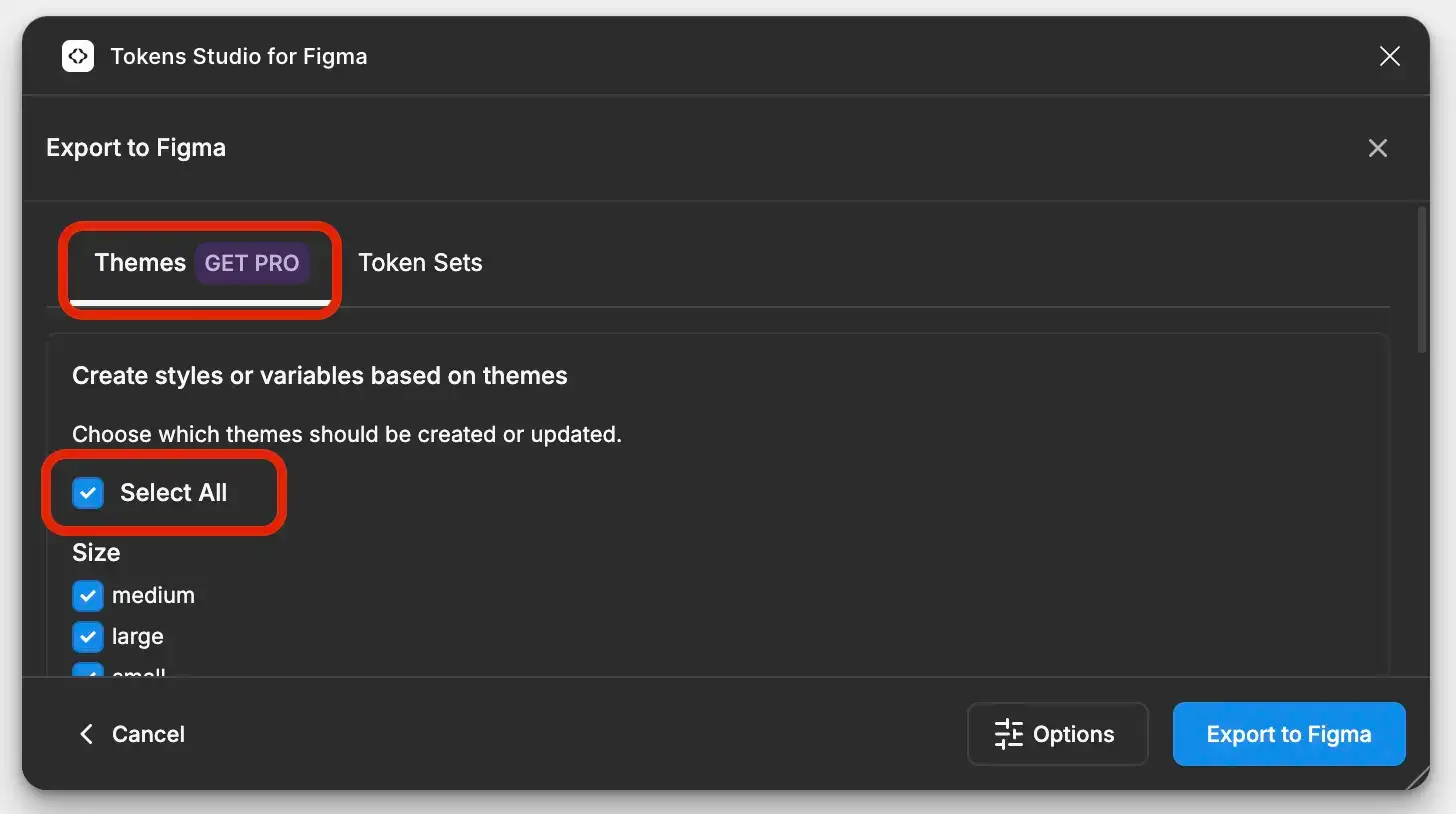Click the Export to Figma button
Image resolution: width=1456 pixels, height=814 pixels.
tap(1288, 733)
